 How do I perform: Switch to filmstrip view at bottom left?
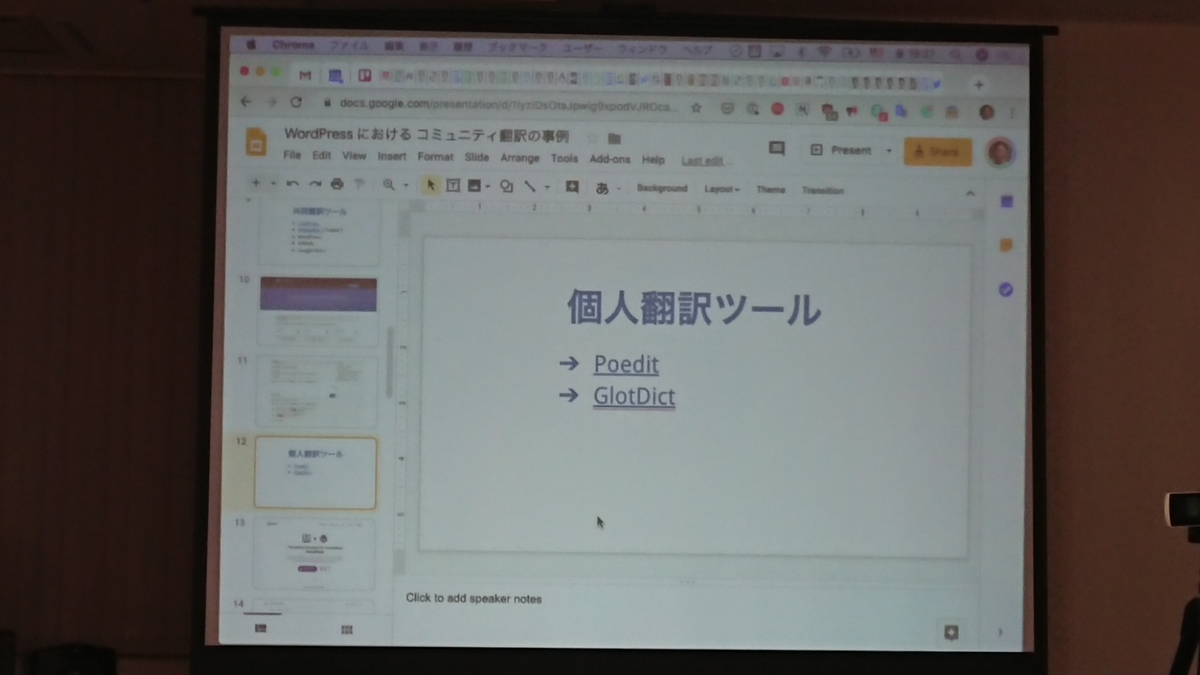(261, 629)
